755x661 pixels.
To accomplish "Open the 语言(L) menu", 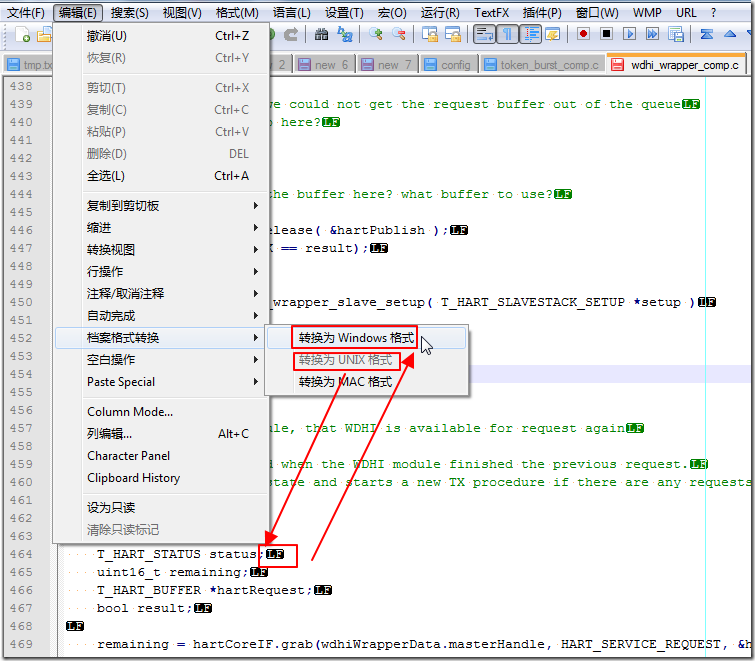I will click(x=292, y=13).
